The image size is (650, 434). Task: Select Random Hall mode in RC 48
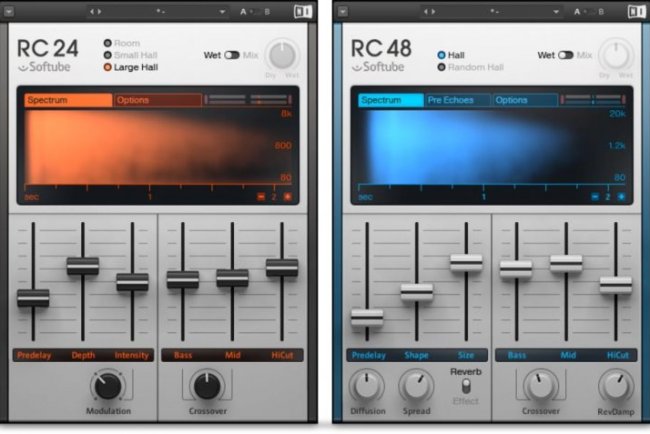471,67
